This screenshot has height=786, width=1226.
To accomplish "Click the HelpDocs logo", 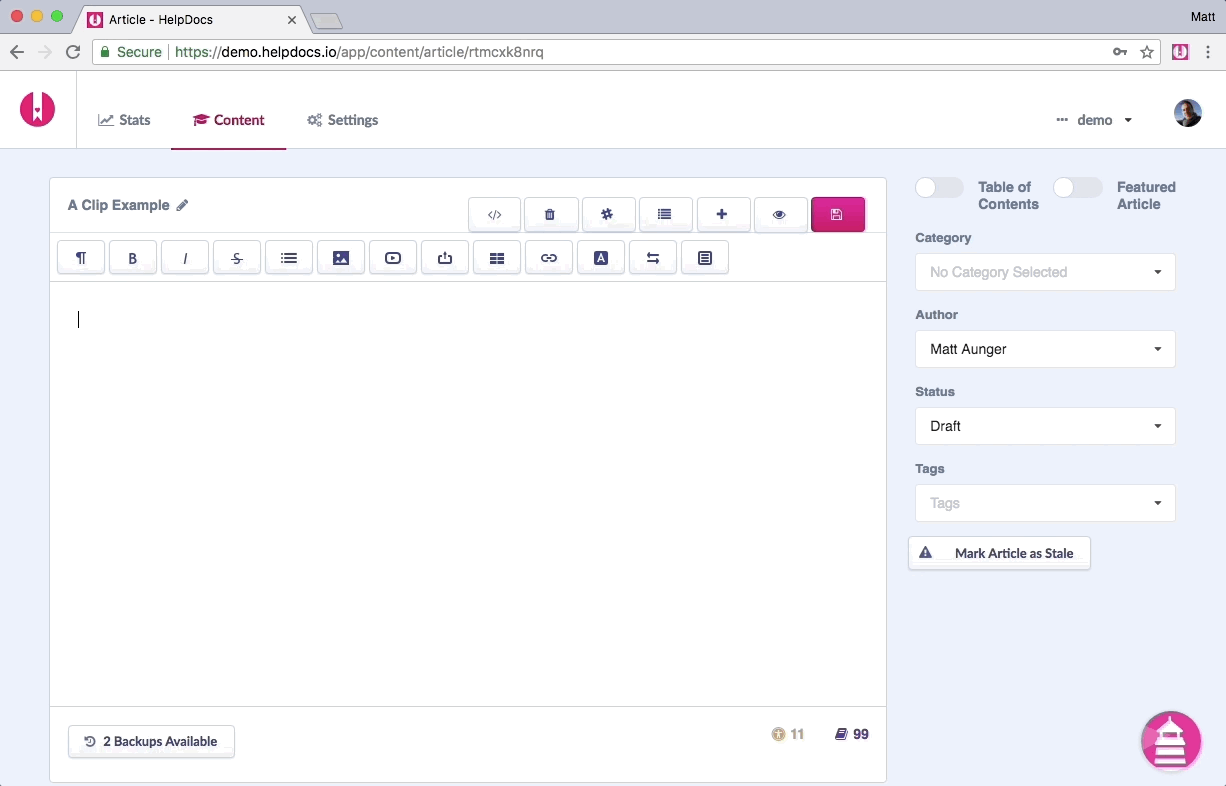I will pos(38,109).
